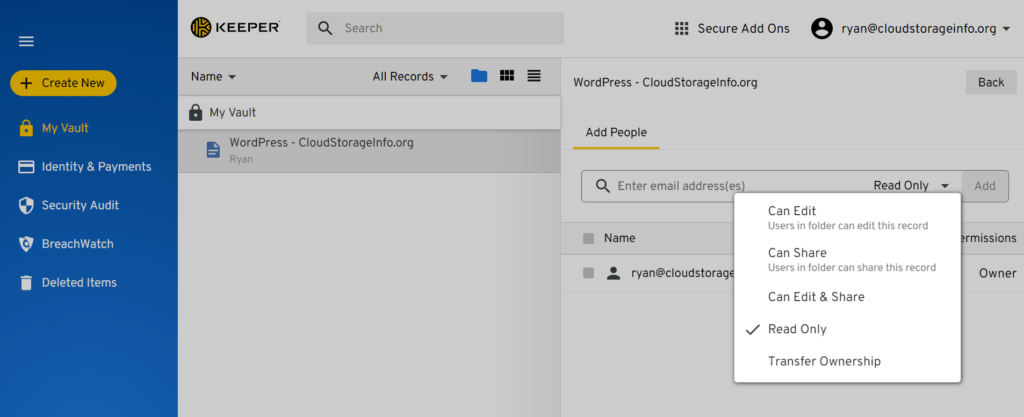Click the magnifier icon in email field
The height and width of the screenshot is (417, 1024).
point(603,186)
